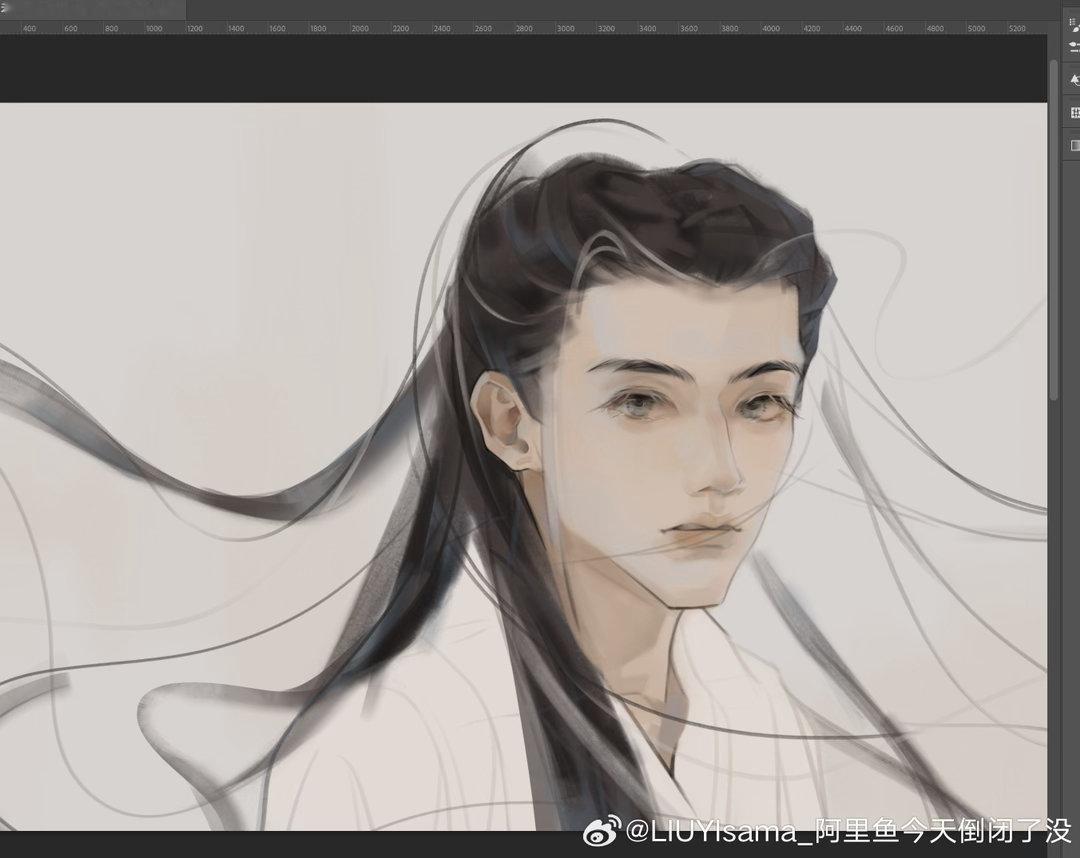
Task: Click the 5200 mark on horizontal ruler
Action: [x=1017, y=28]
